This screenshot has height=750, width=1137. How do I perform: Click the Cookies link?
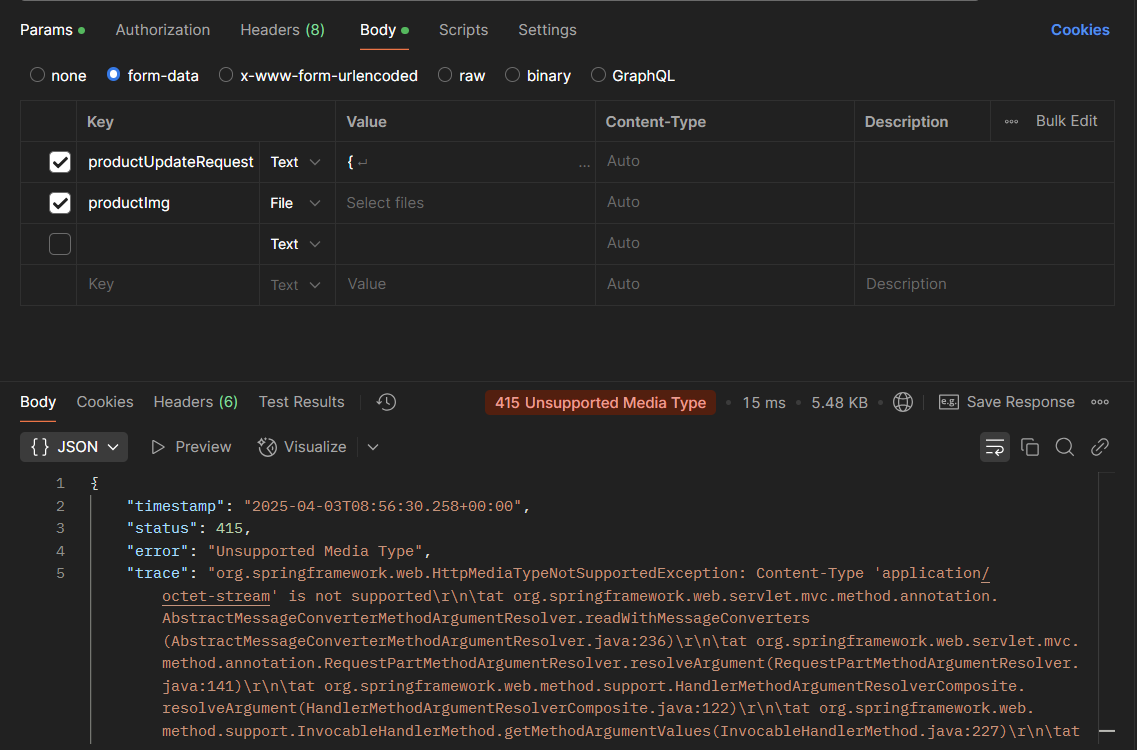tap(1080, 30)
